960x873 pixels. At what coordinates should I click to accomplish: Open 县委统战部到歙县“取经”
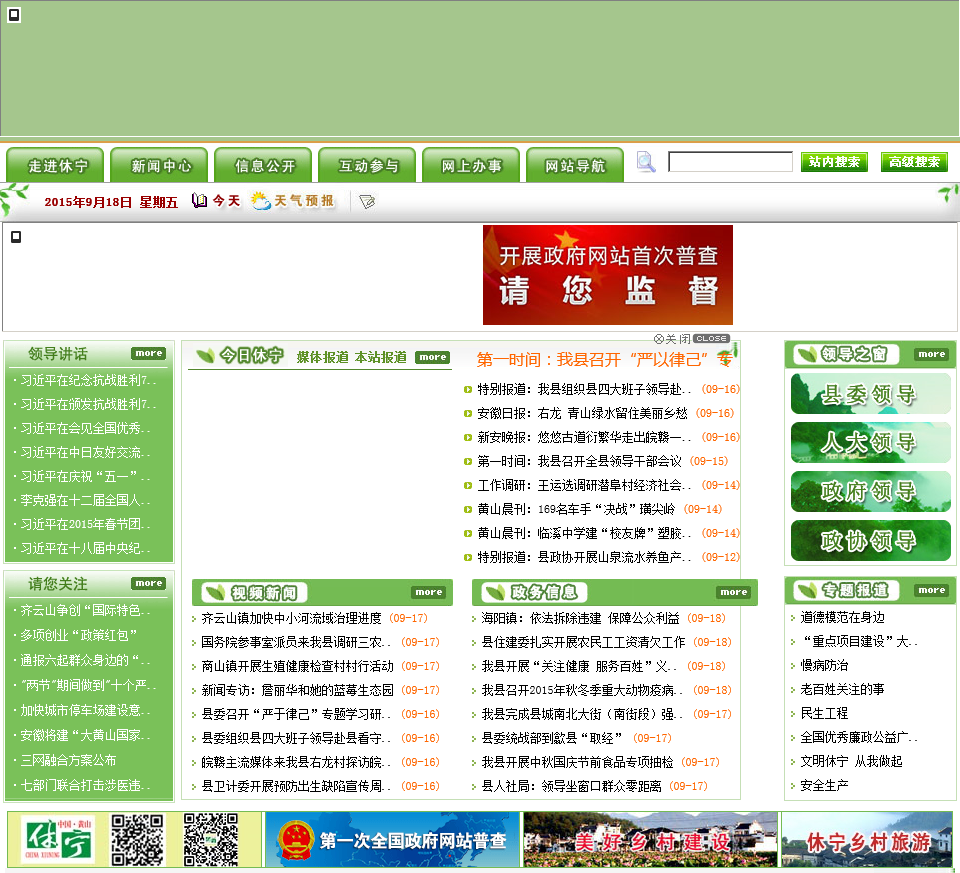(x=551, y=738)
